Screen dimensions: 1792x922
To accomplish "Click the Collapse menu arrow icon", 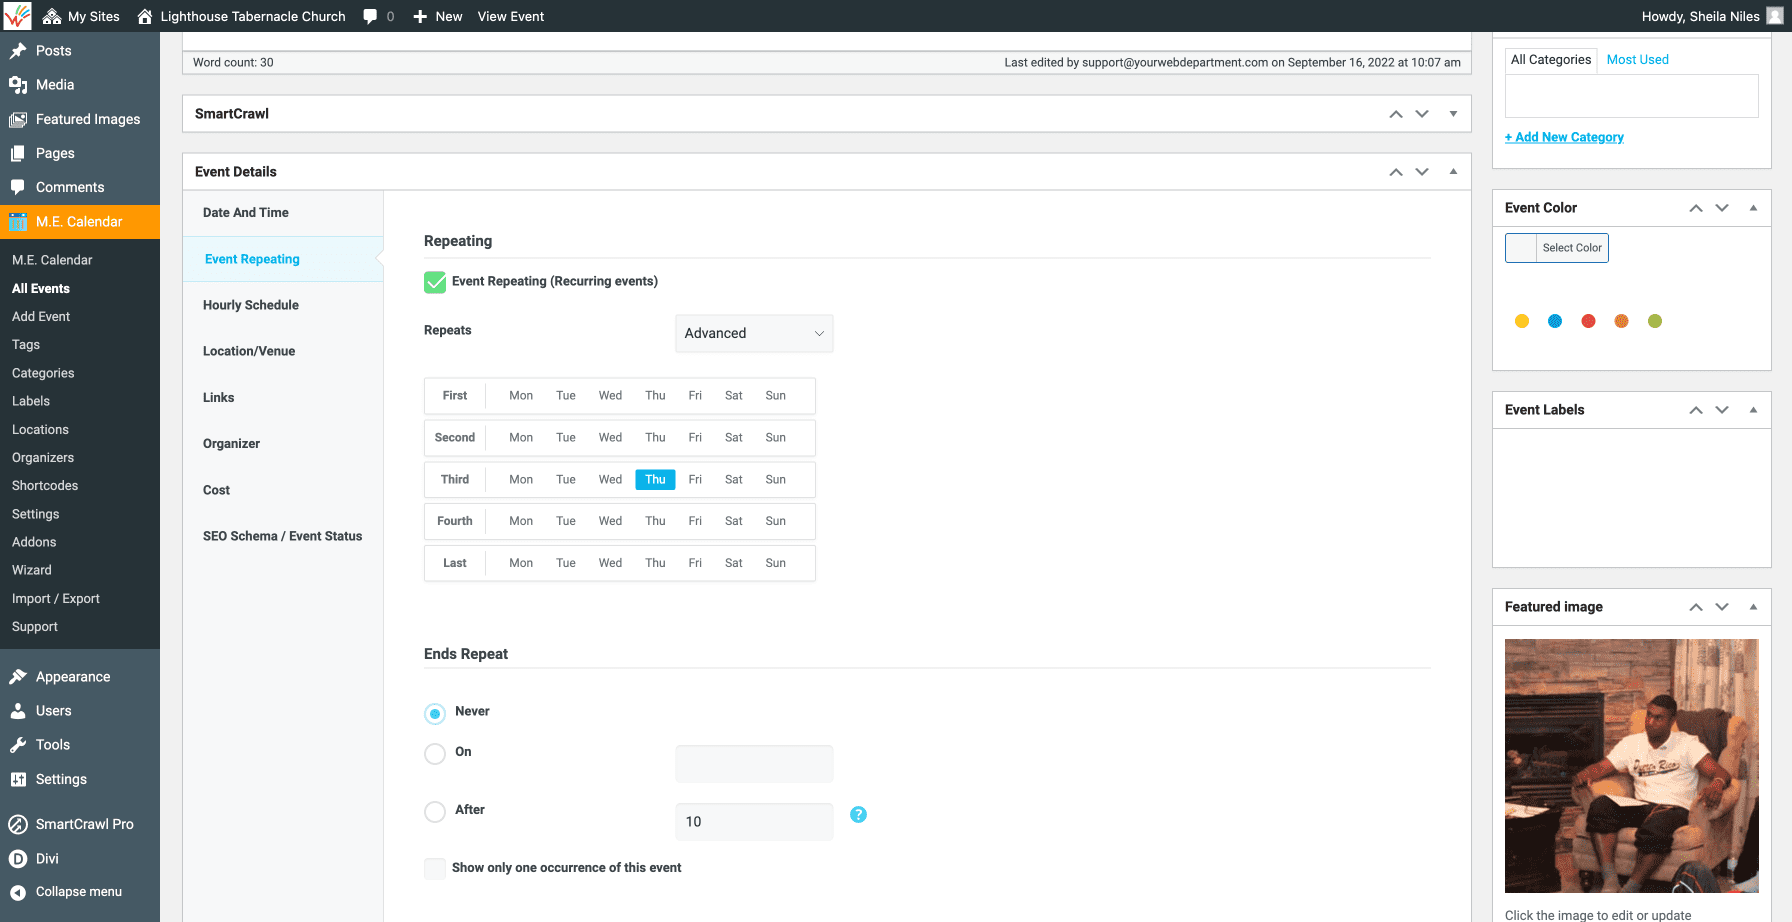I will point(18,892).
